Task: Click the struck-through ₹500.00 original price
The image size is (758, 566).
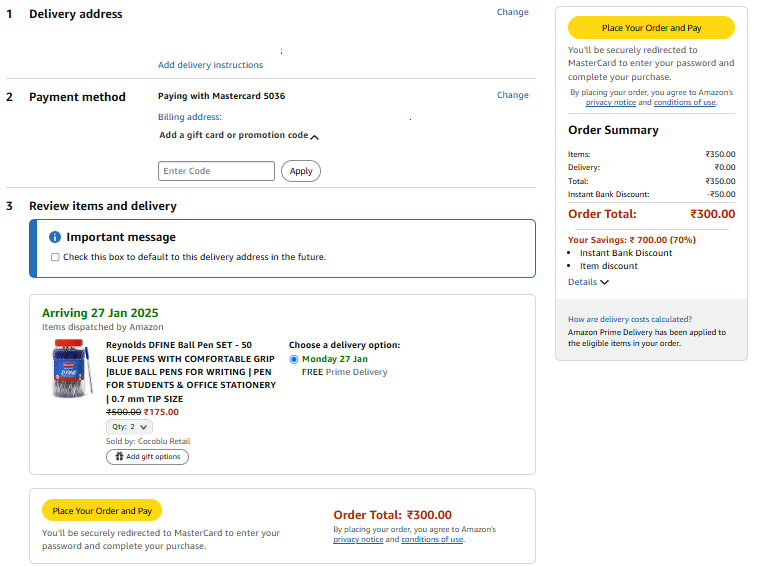Action: pyautogui.click(x=123, y=412)
